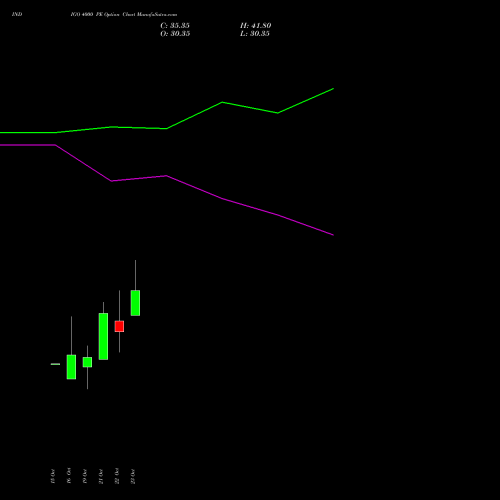The image size is (500, 500).
Task: Click the 21 Oct date axis label
Action: coord(101,476)
